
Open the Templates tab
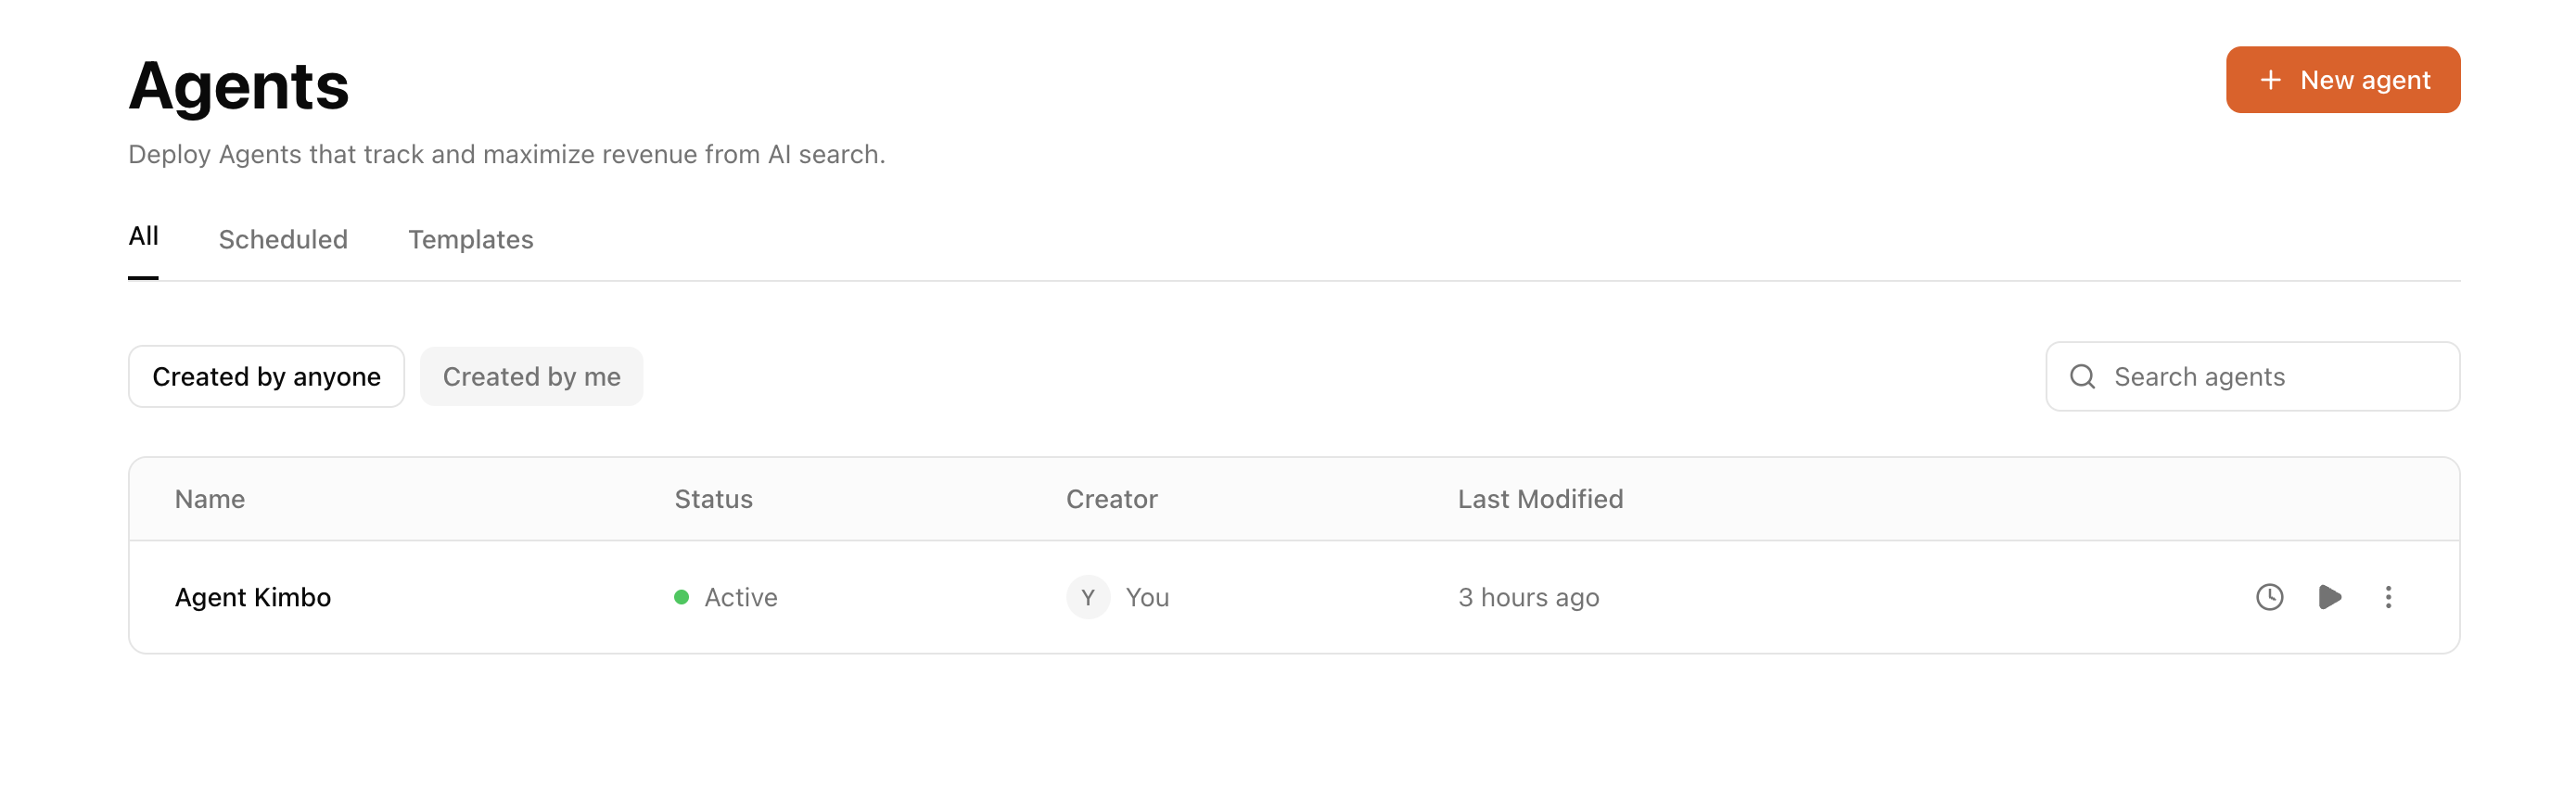(470, 240)
